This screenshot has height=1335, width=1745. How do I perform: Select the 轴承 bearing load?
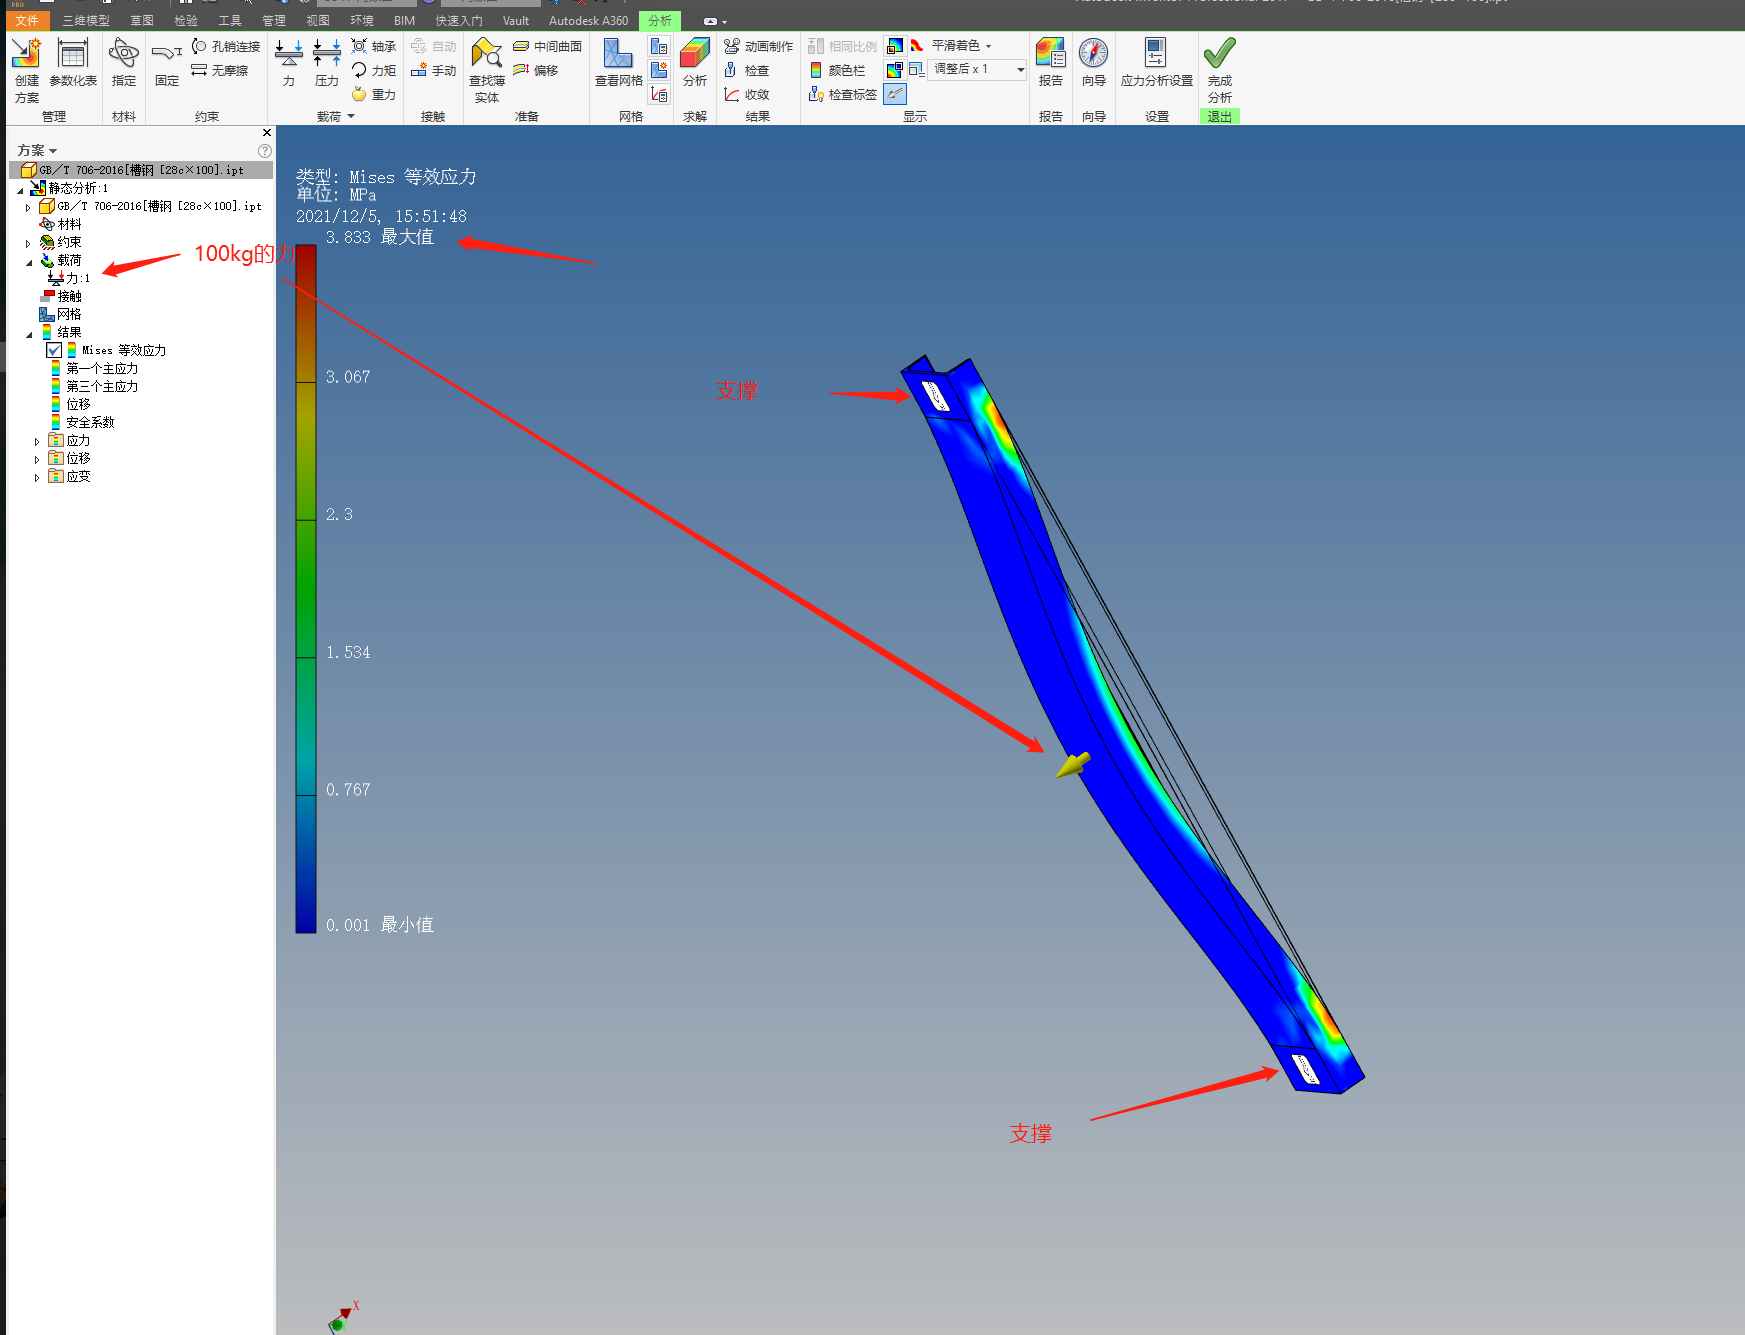(374, 46)
